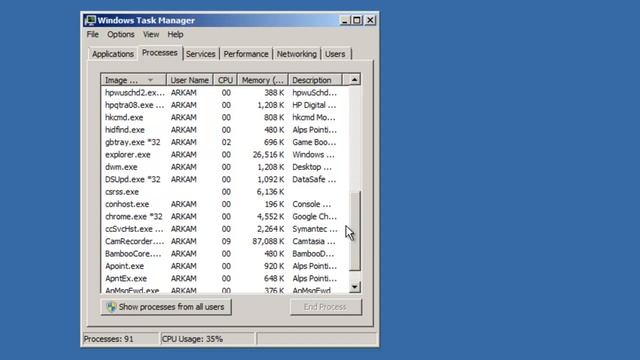Click the scrollbar up arrow
Screen dimensions: 640x360
click(x=354, y=80)
